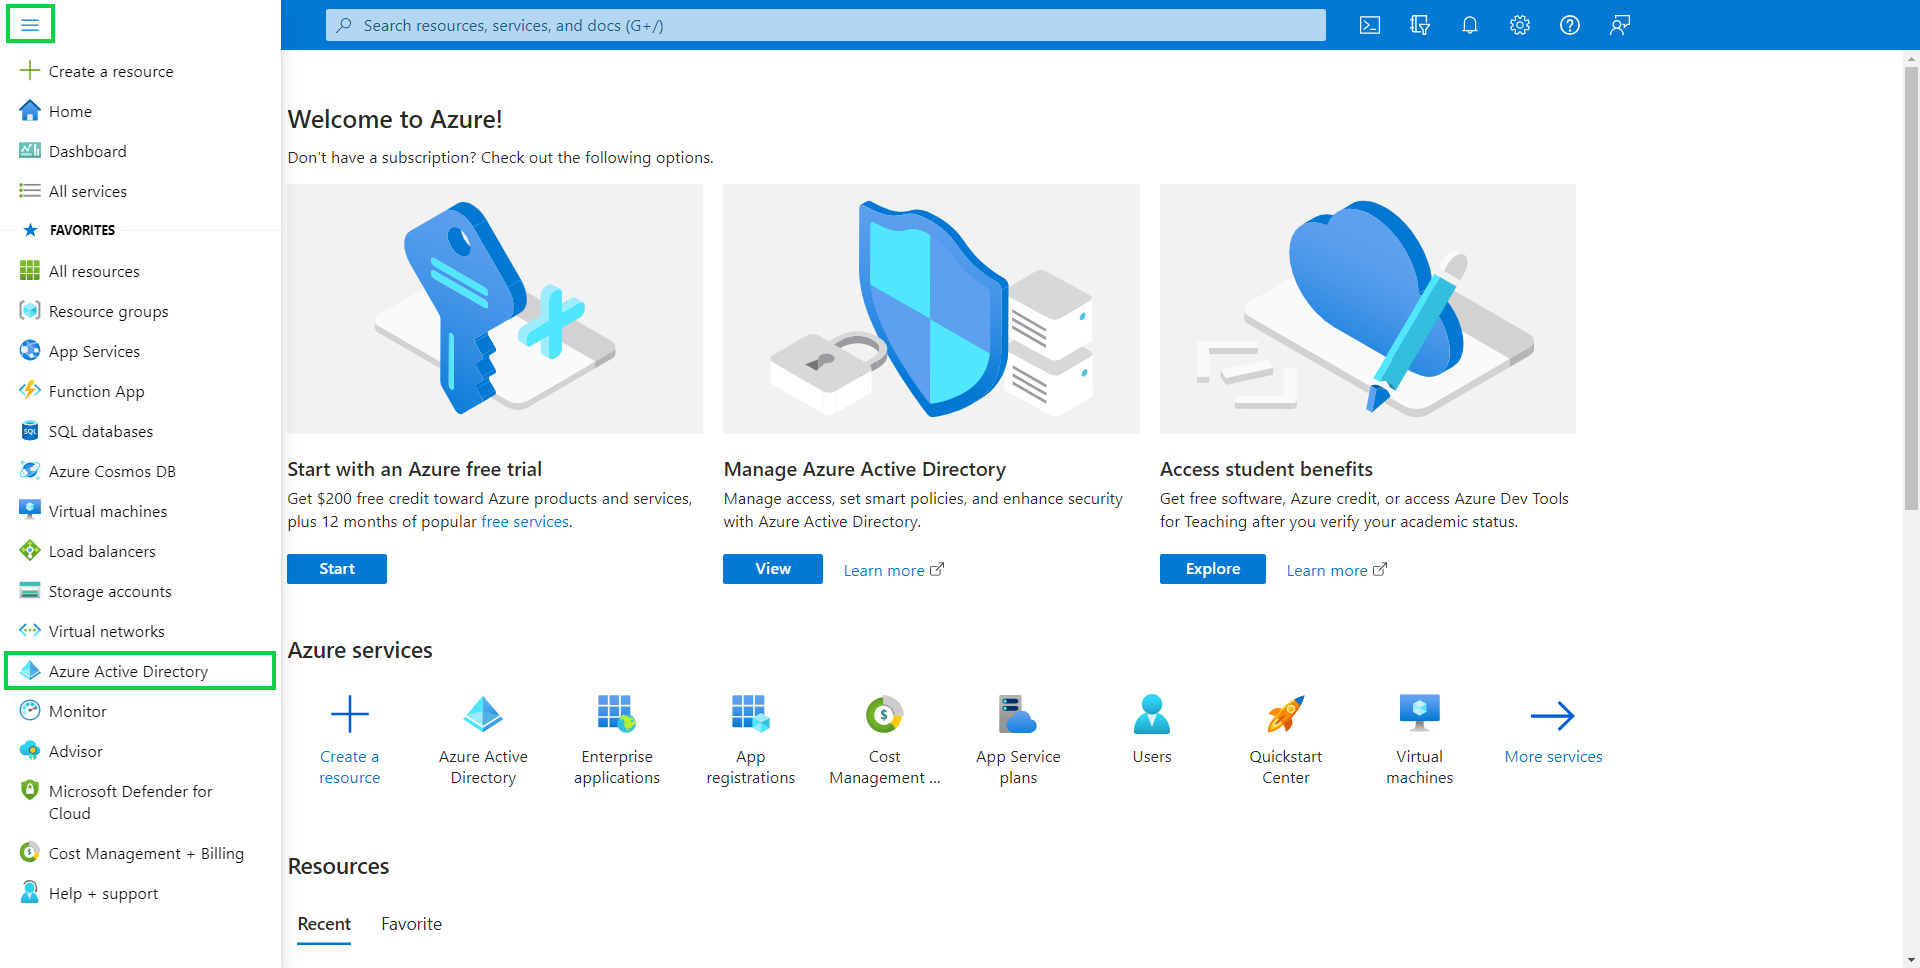Open portal settings gear
Image resolution: width=1920 pixels, height=968 pixels.
(1520, 25)
